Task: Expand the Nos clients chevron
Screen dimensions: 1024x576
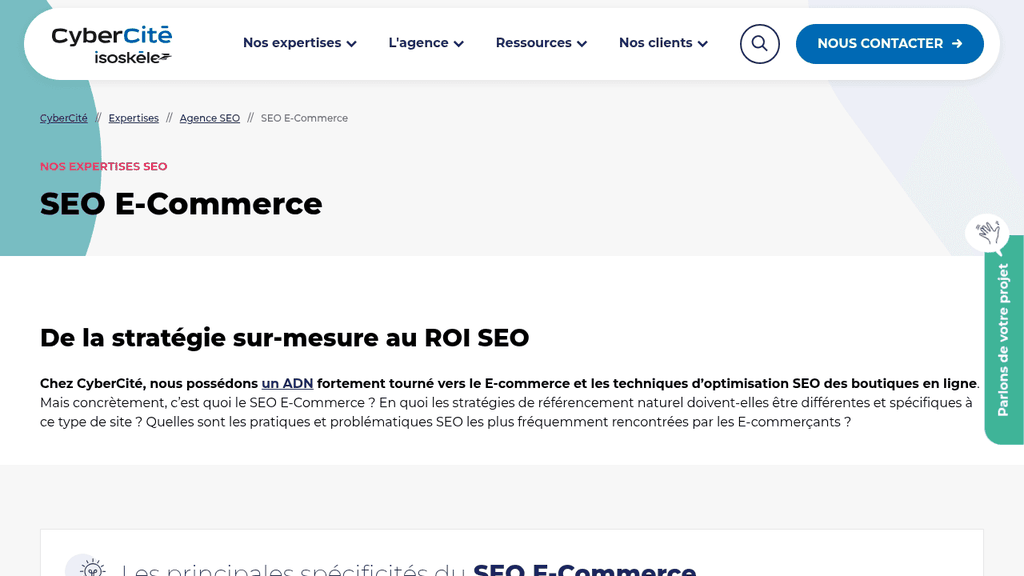Action: tap(703, 44)
